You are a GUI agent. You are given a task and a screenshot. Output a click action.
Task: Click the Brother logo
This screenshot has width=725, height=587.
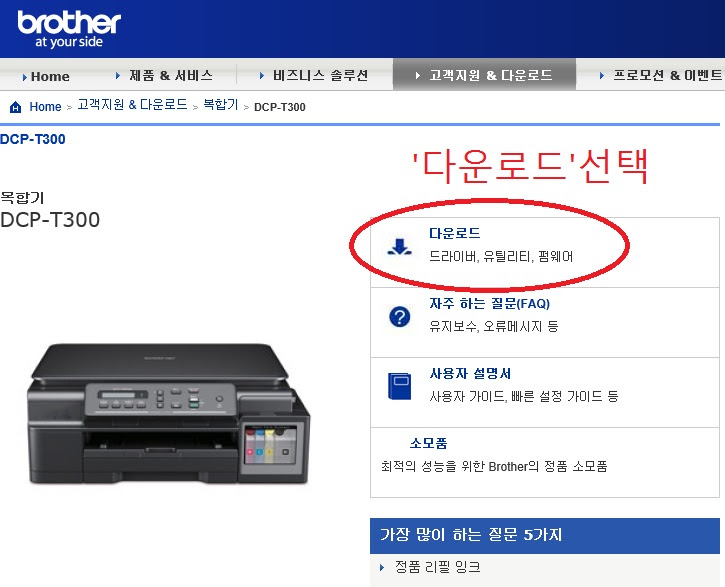pos(69,29)
